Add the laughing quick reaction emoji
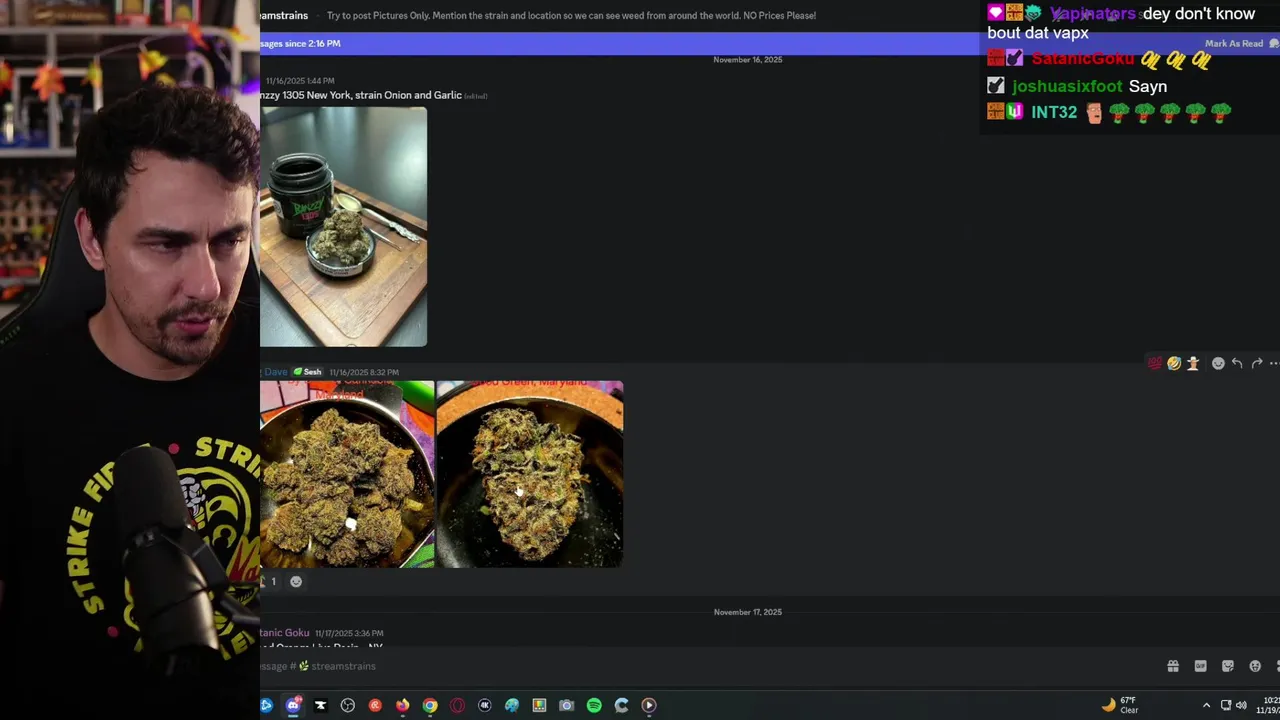This screenshot has width=1280, height=720. click(x=1174, y=364)
